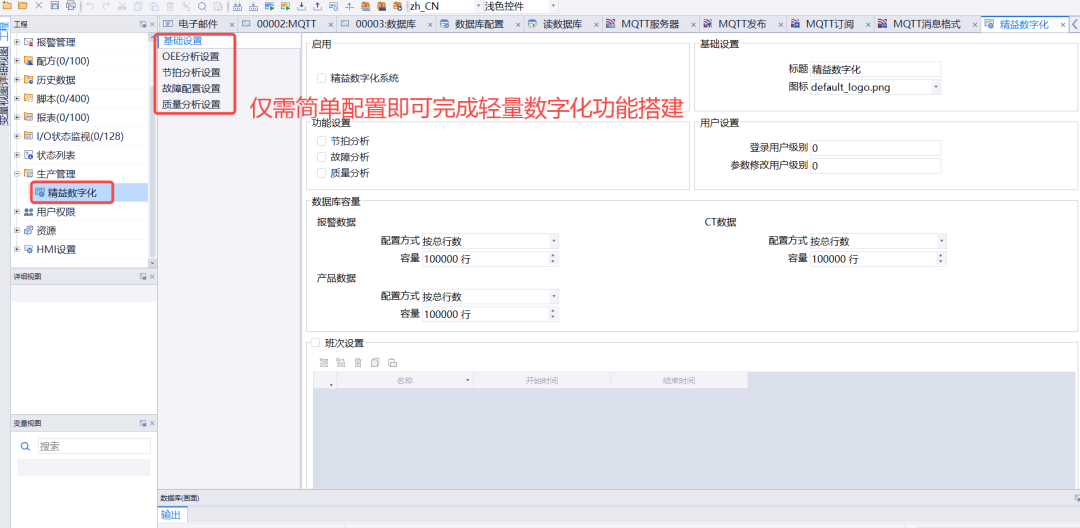1080x528 pixels.
Task: Float the 详细视图 panel using its pin icon
Action: [143, 276]
